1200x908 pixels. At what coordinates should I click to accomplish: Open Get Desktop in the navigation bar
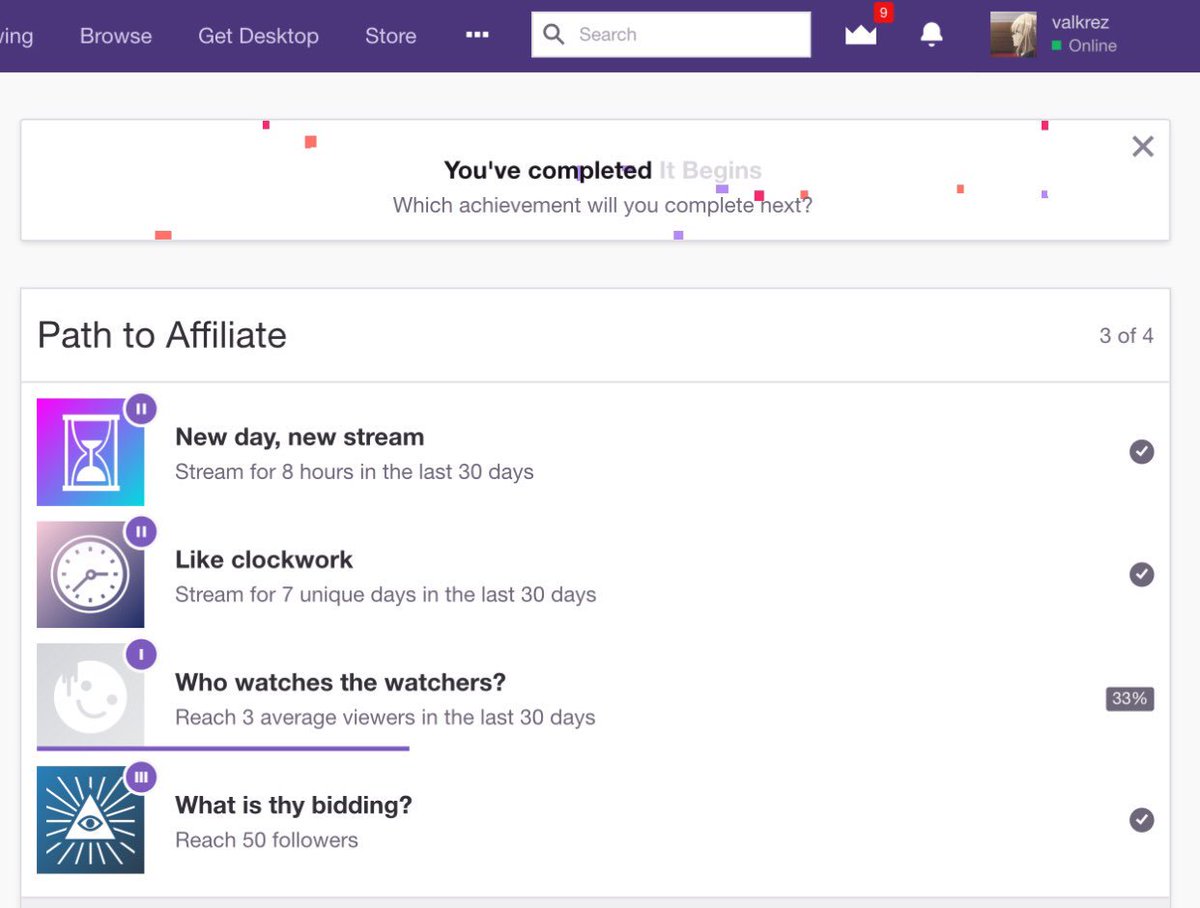point(258,36)
